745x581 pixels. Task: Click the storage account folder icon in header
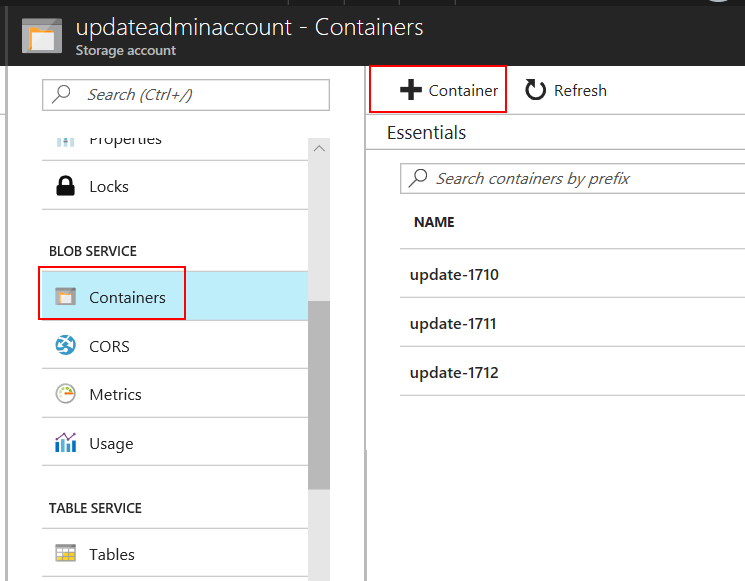(42, 36)
